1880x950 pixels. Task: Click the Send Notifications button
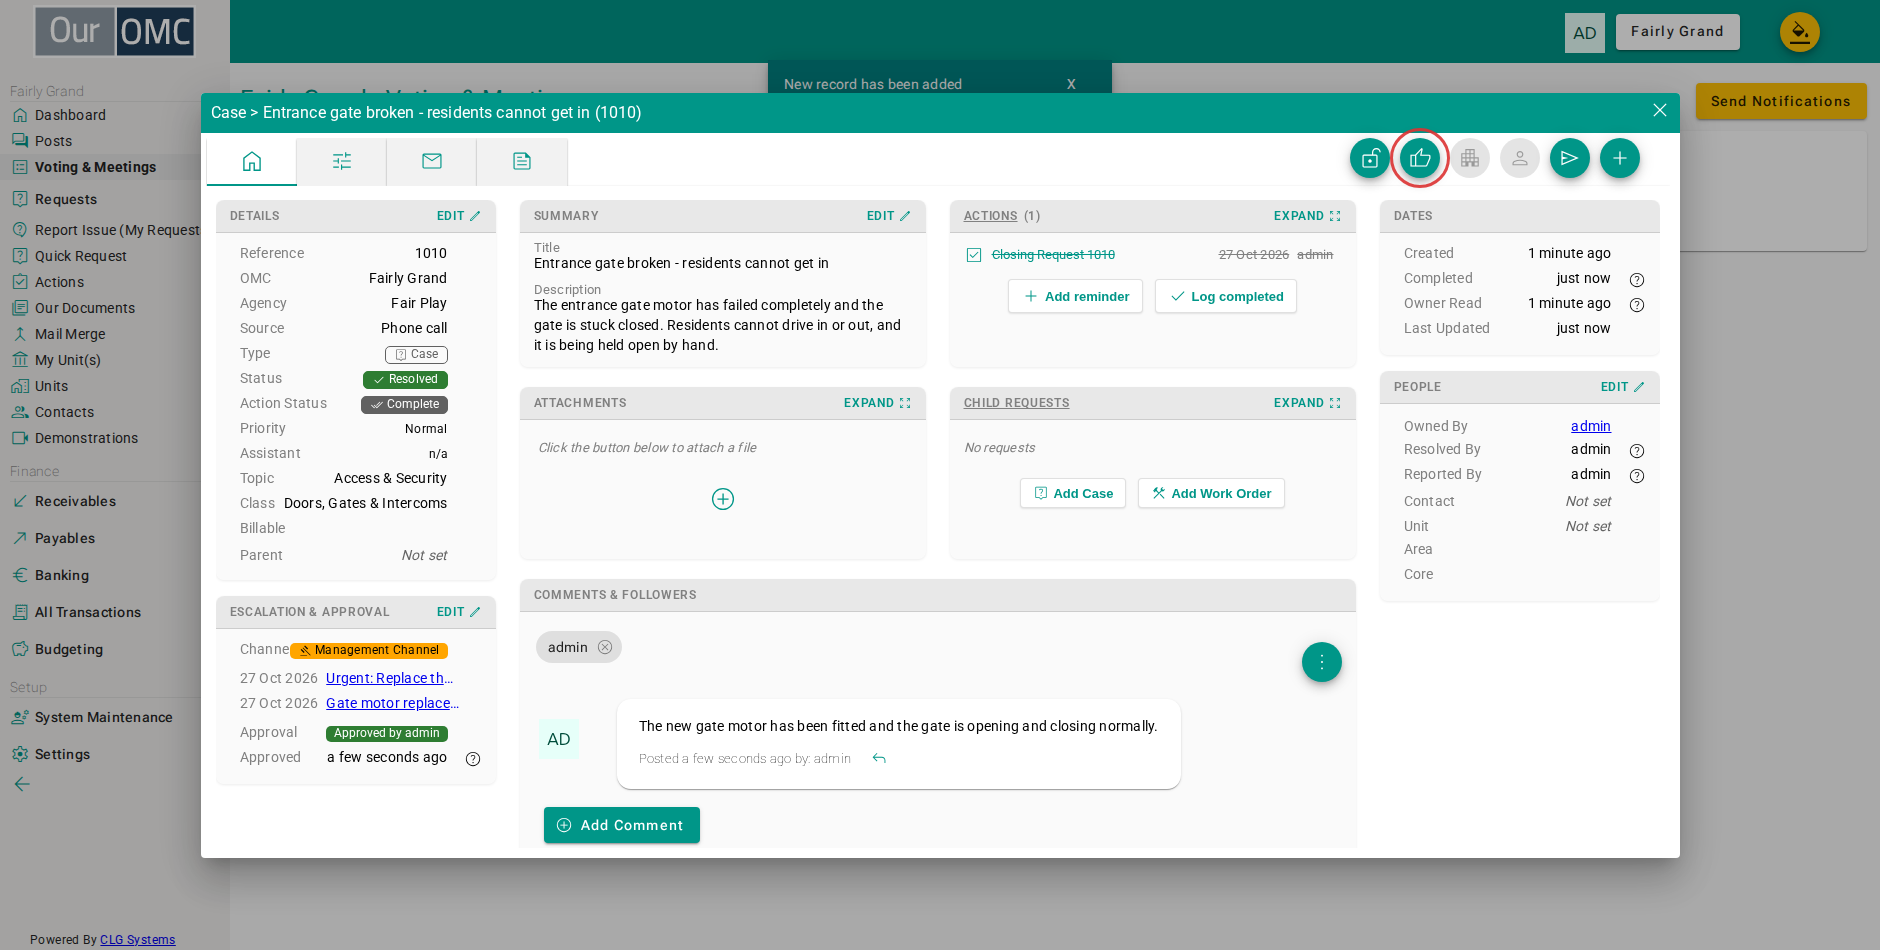pos(1781,101)
